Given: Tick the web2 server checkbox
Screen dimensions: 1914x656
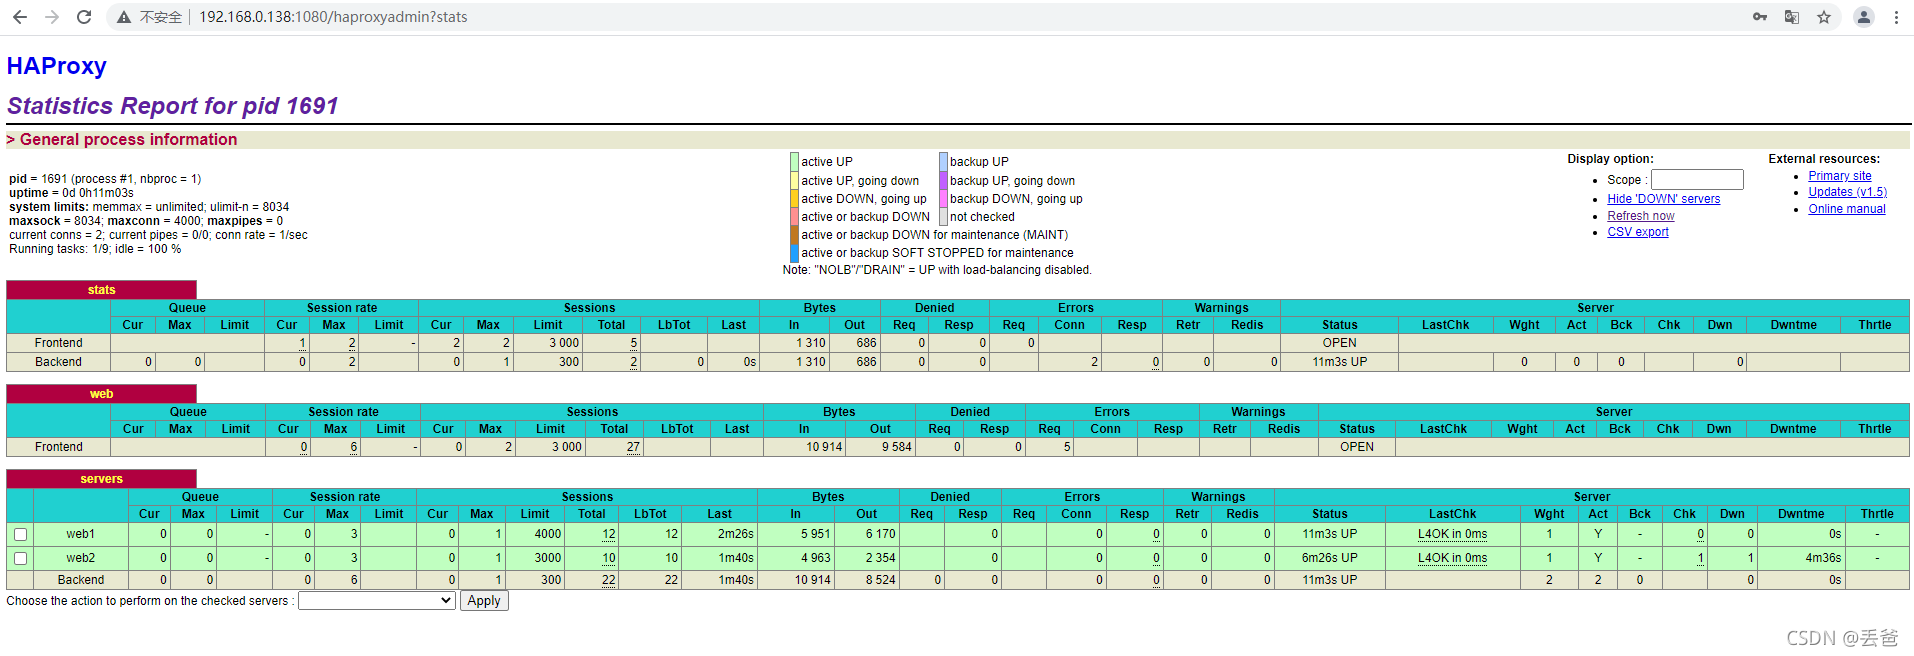Looking at the screenshot, I should pos(20,558).
